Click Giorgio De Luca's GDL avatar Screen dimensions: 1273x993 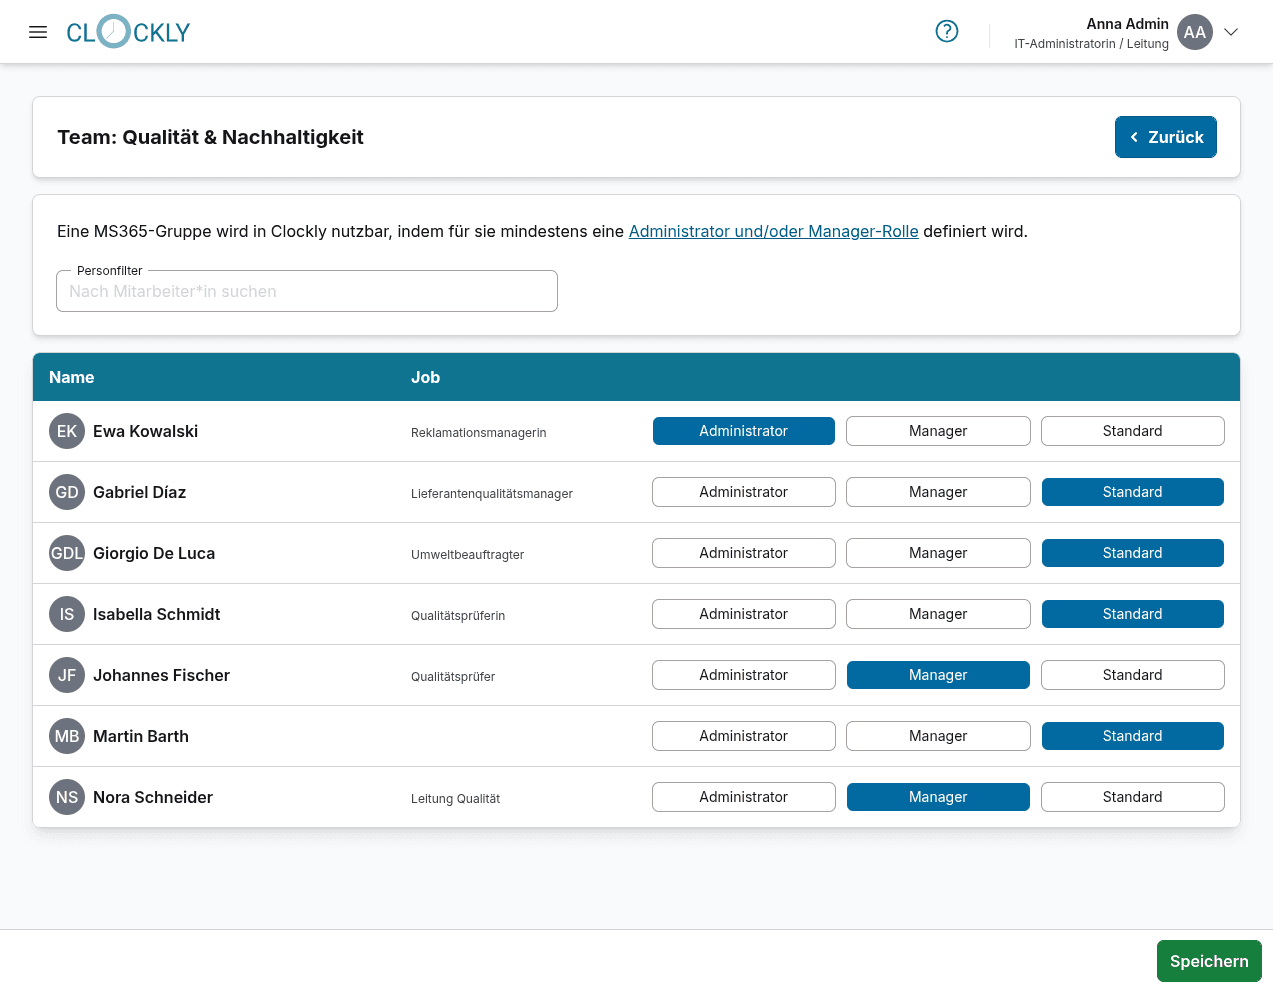point(67,553)
